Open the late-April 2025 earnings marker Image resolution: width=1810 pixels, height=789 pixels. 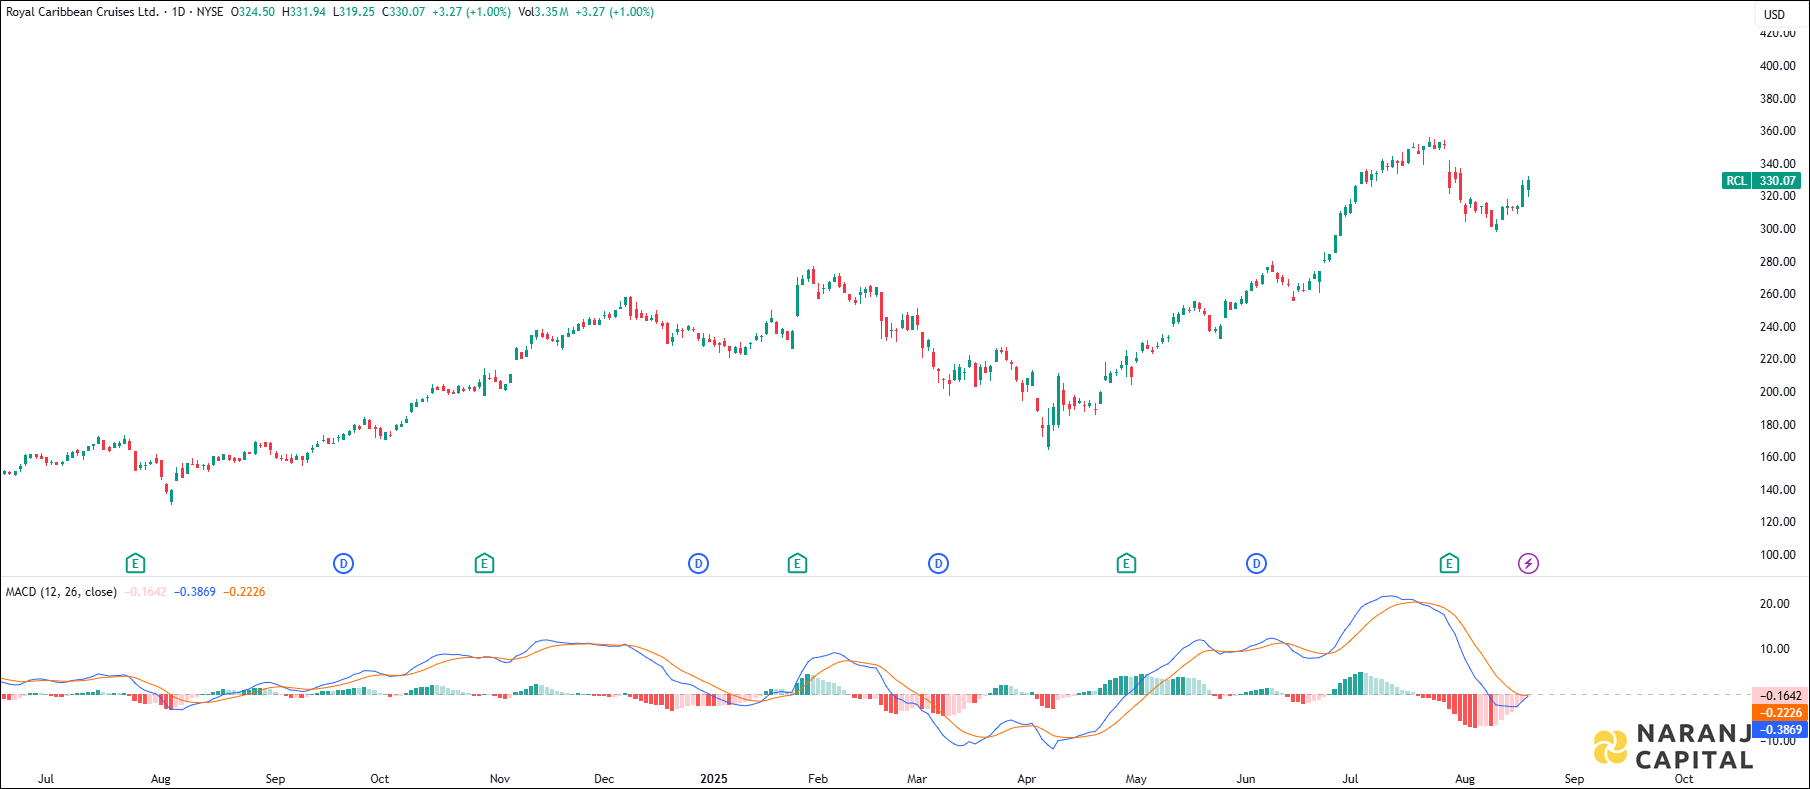[x=1126, y=564]
